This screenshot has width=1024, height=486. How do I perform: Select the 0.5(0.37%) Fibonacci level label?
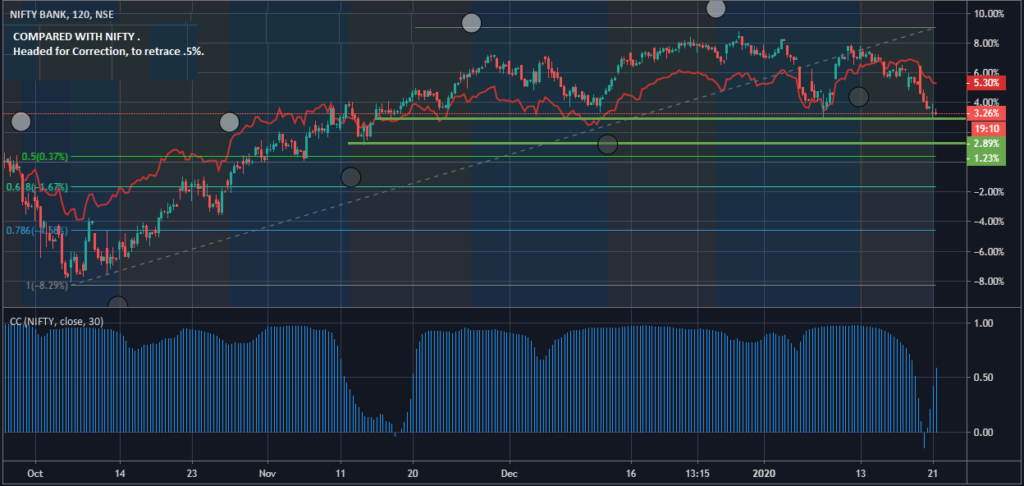pos(45,157)
